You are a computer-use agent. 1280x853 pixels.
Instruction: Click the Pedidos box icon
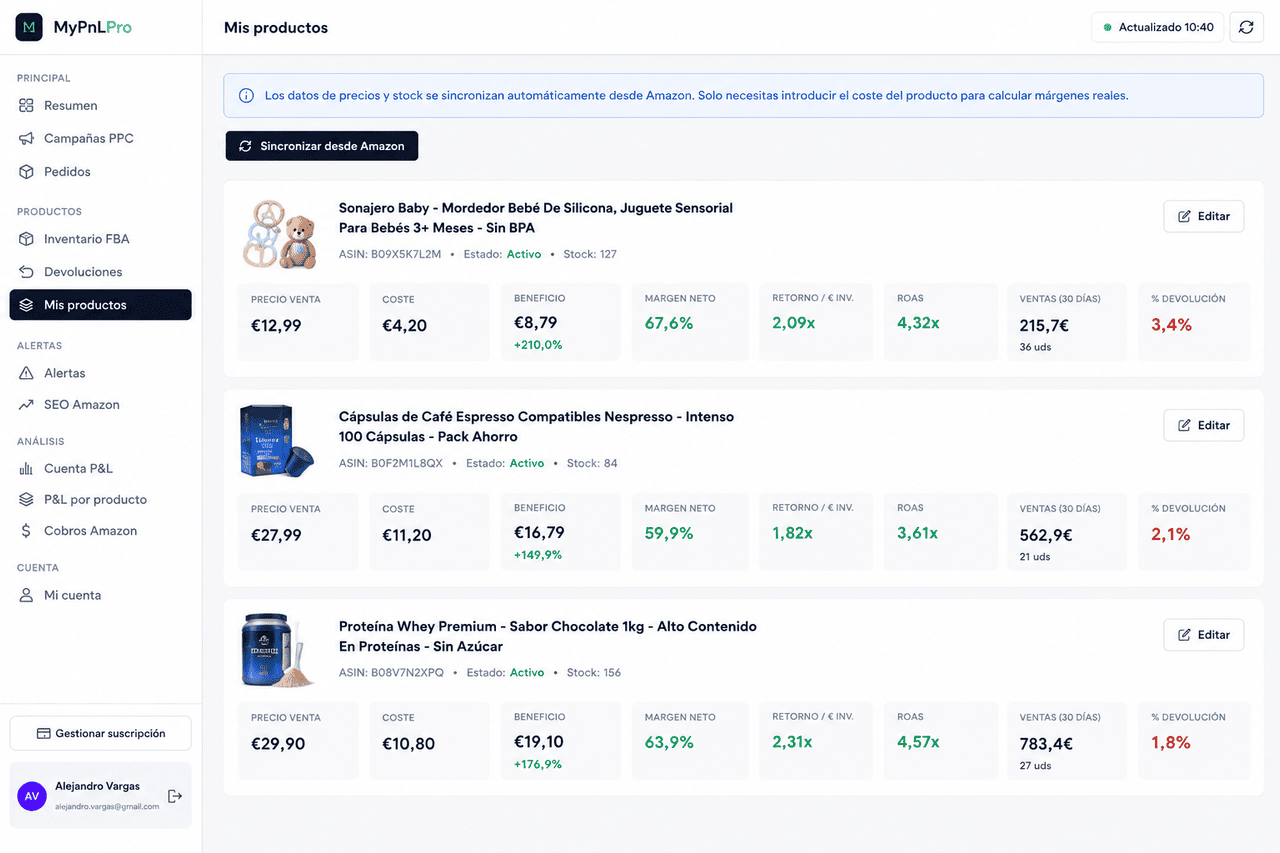coord(27,172)
